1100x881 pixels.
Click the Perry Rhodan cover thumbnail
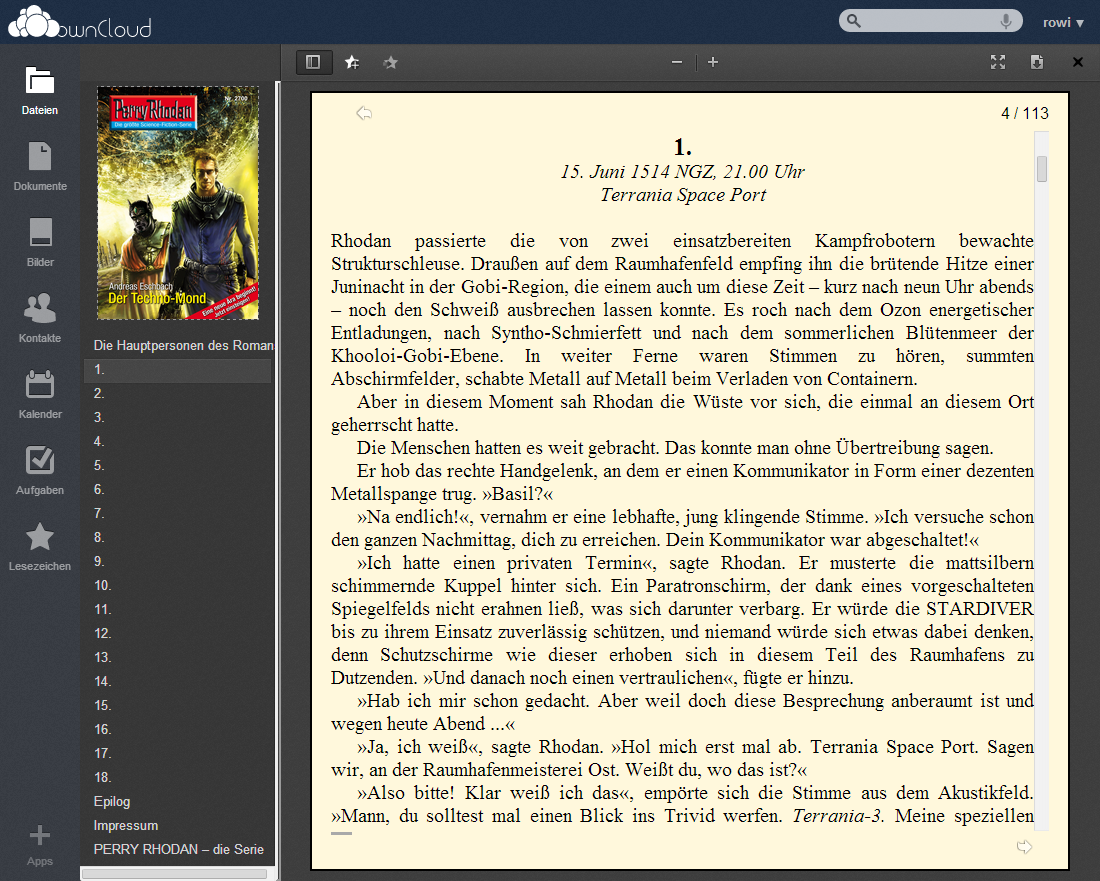178,203
